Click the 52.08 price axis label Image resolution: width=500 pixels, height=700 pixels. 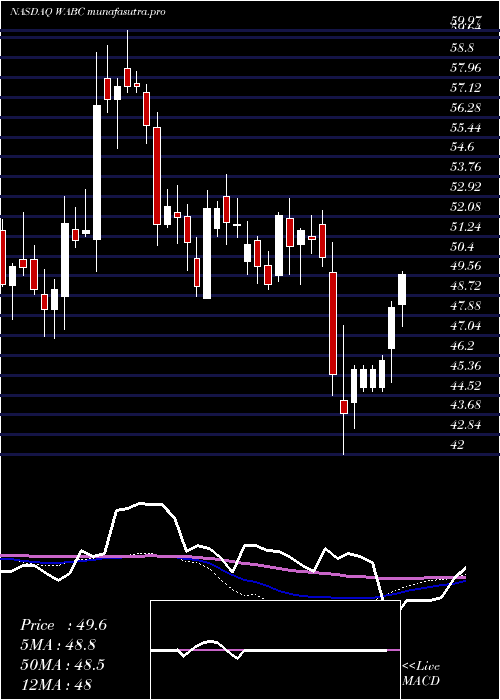(466, 207)
